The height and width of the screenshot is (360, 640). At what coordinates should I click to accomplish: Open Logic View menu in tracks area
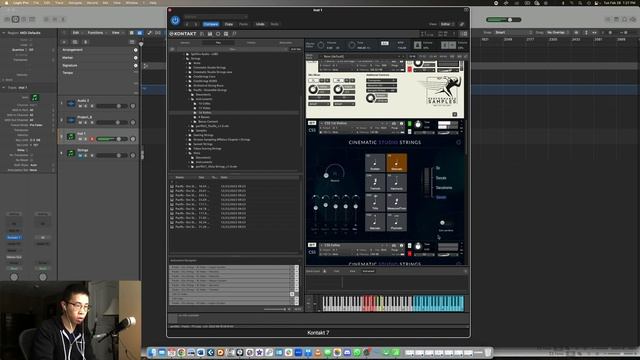[x=117, y=33]
